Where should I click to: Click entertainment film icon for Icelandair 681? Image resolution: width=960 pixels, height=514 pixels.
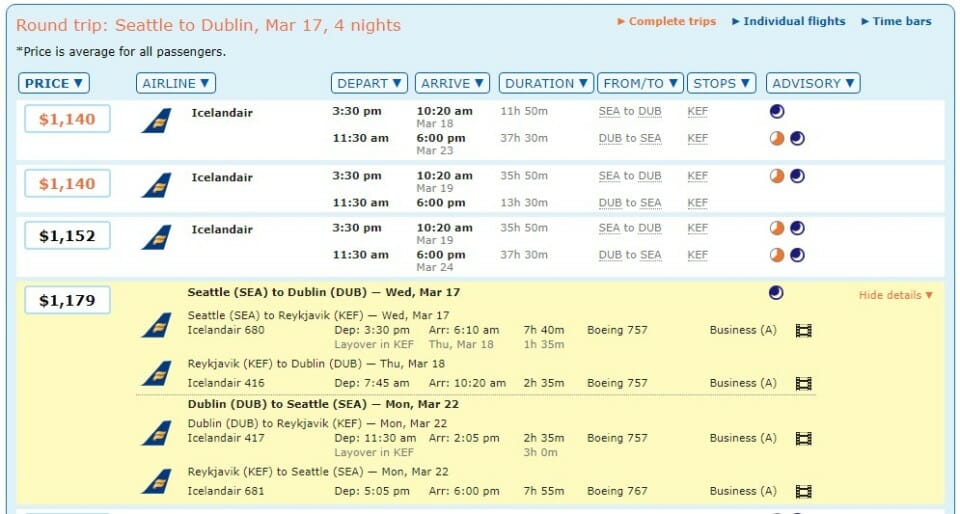click(x=803, y=491)
